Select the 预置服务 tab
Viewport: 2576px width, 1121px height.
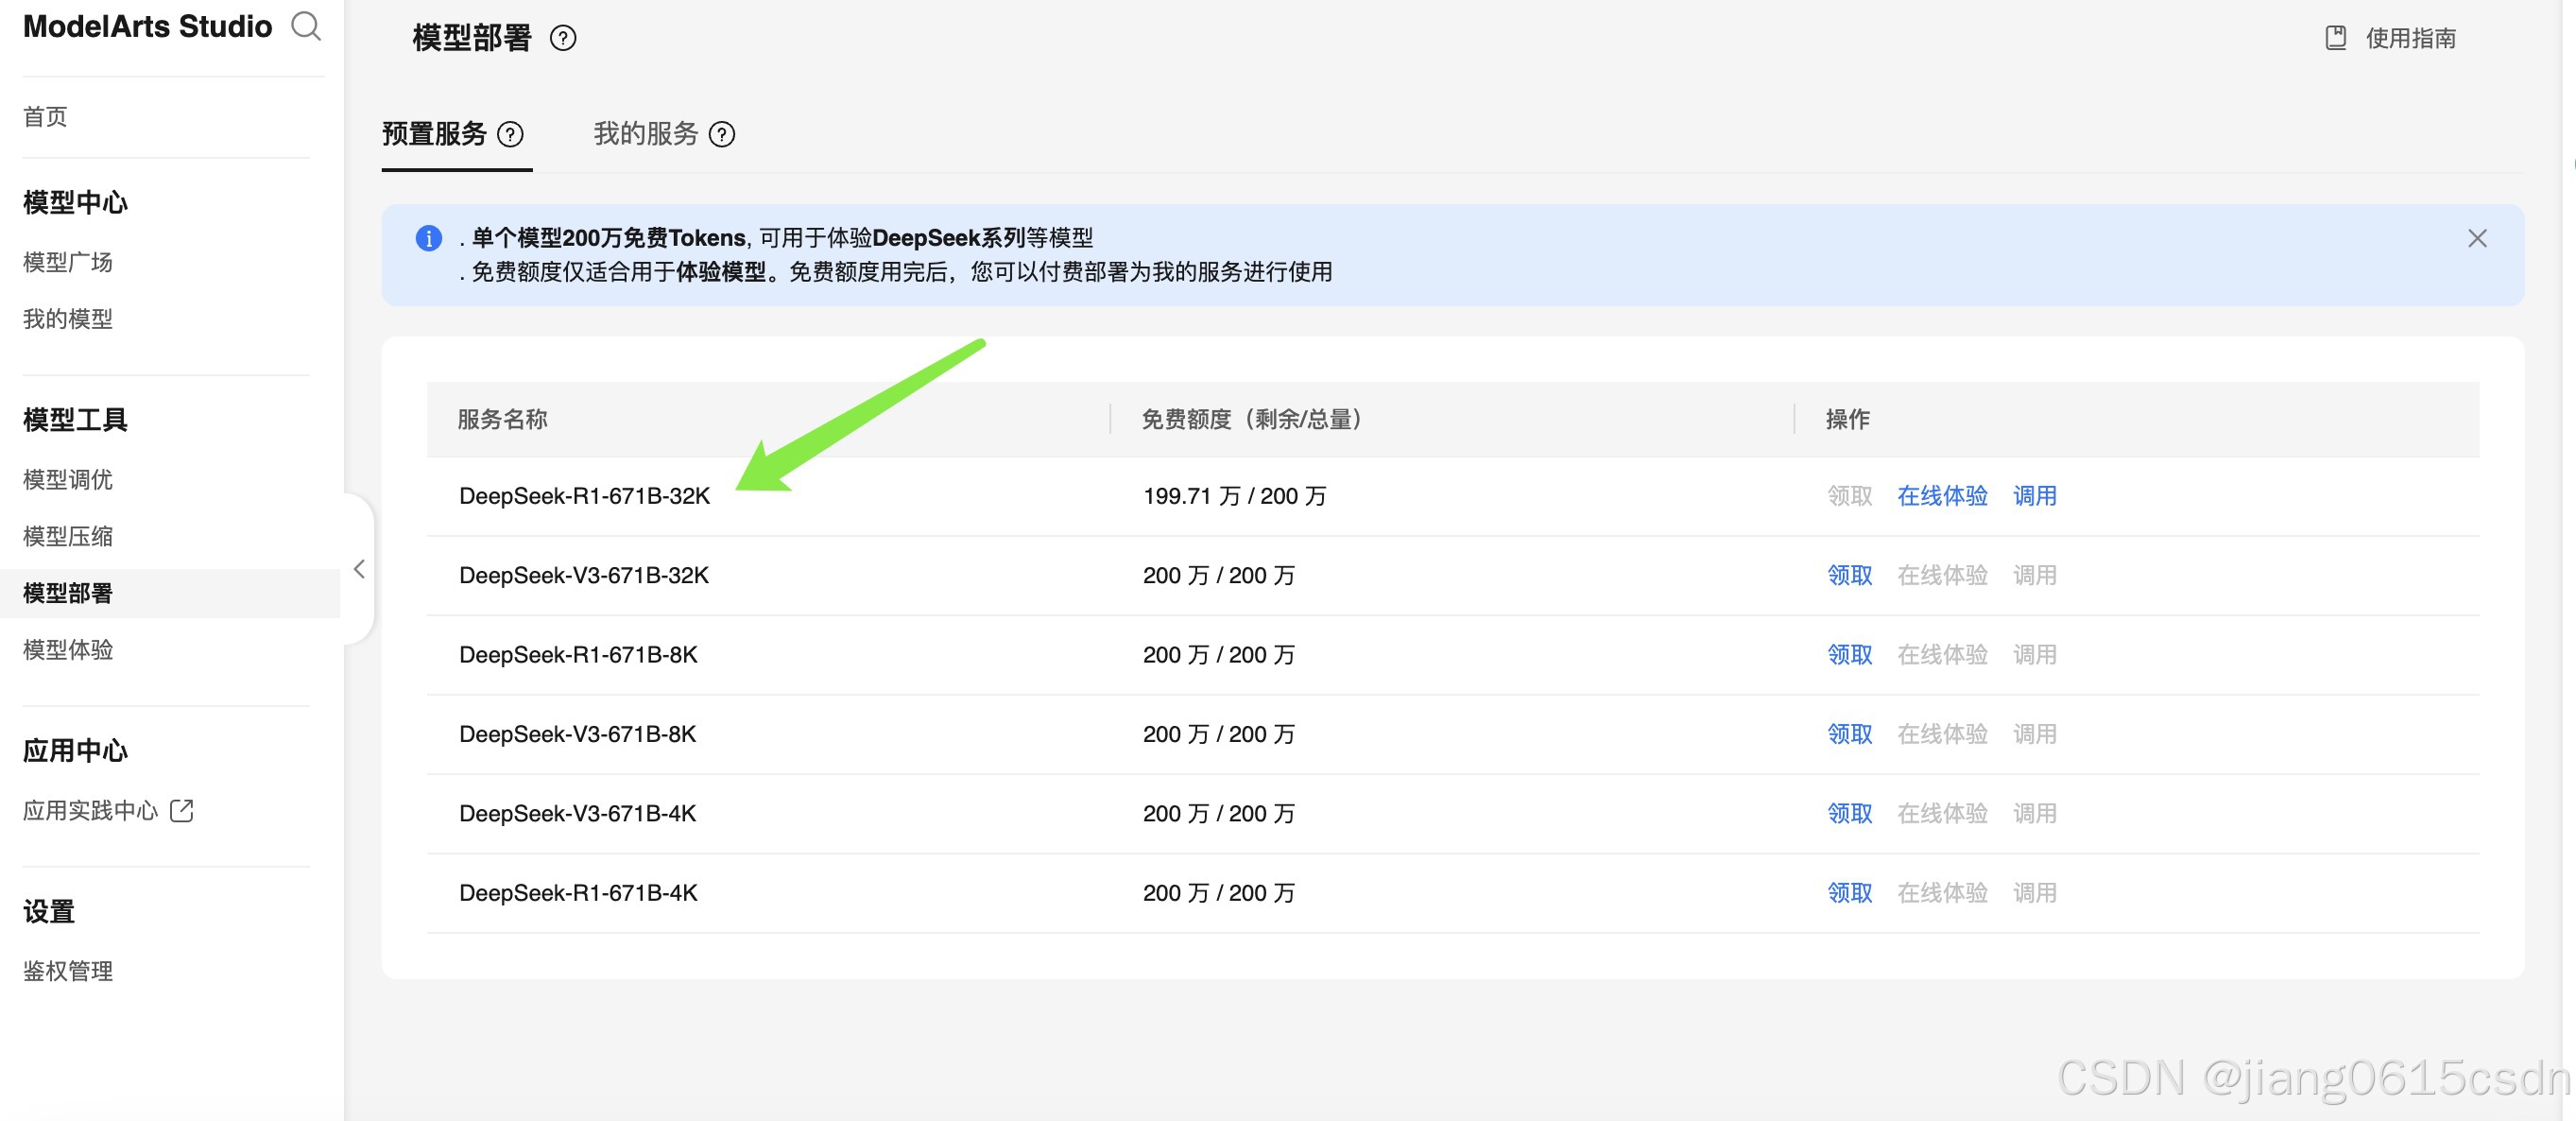pyautogui.click(x=434, y=134)
